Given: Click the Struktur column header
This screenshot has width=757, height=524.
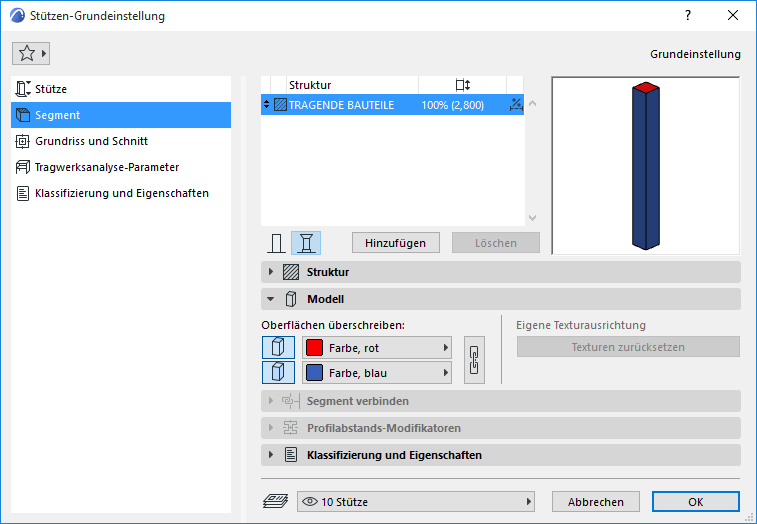Looking at the screenshot, I should 352,85.
